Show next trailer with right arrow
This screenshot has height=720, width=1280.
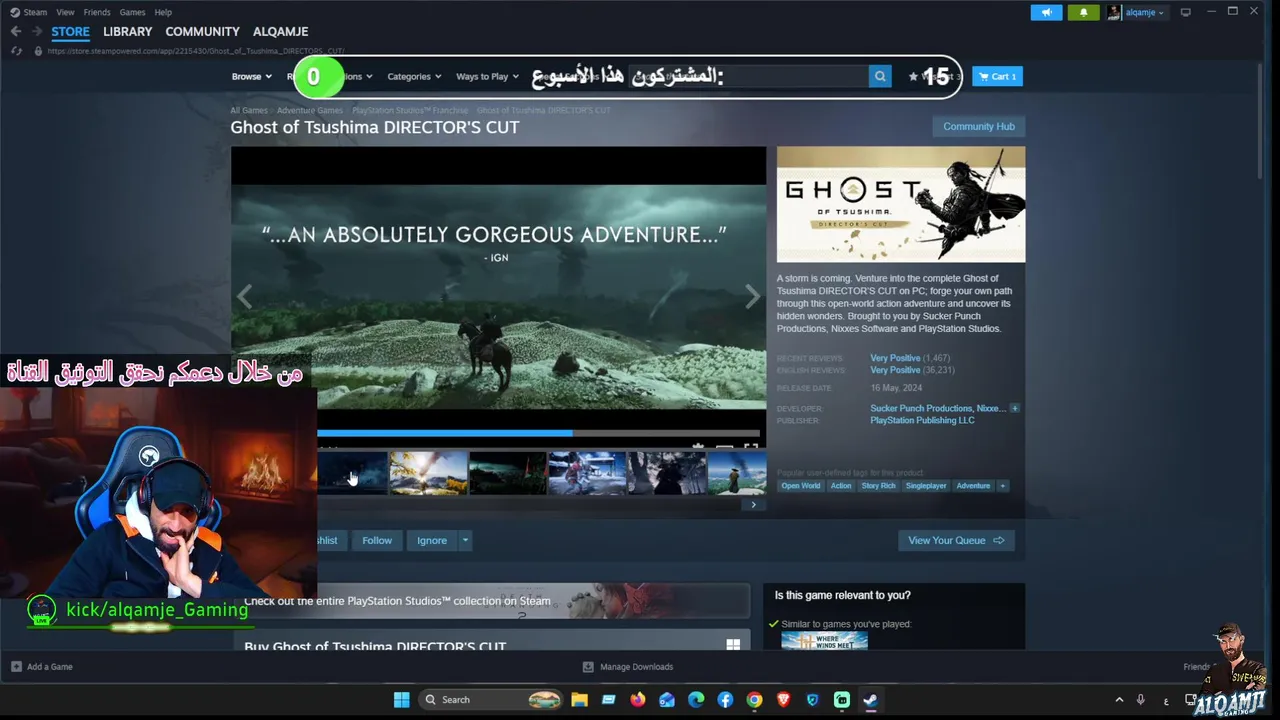pos(752,296)
